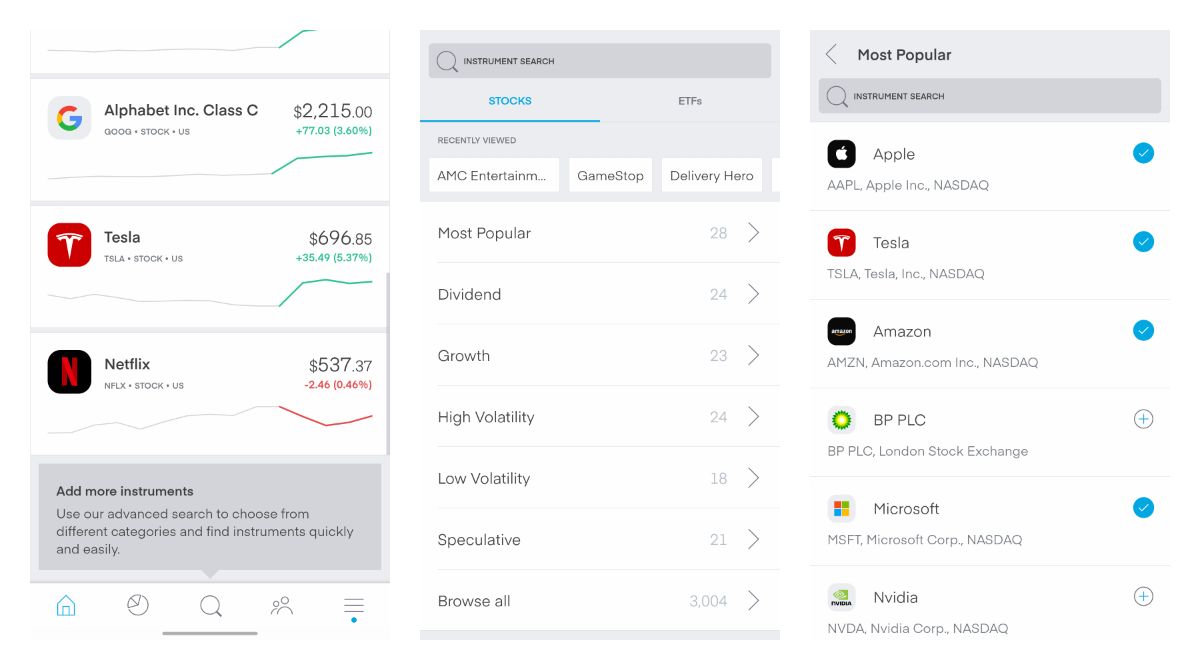Viewport: 1200px width, 670px height.
Task: Expand High Volatility category chevron
Action: [x=754, y=417]
